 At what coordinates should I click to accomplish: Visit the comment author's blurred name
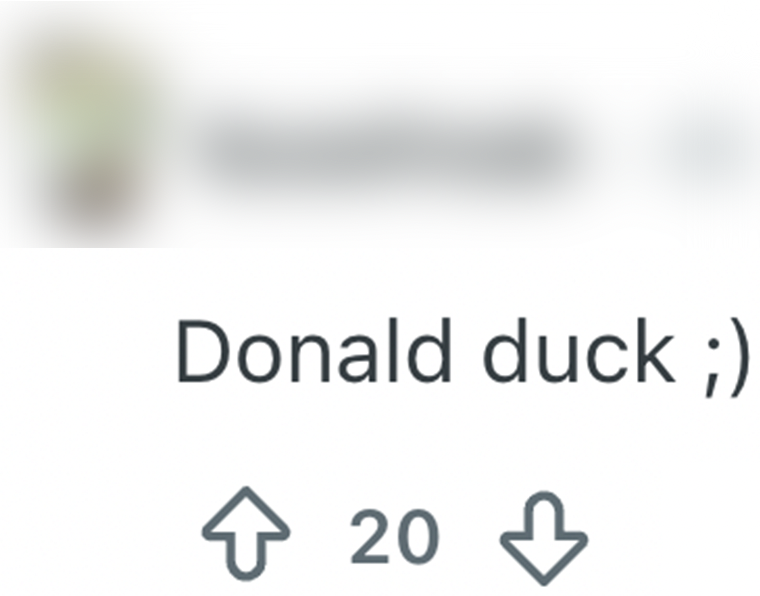click(x=385, y=150)
